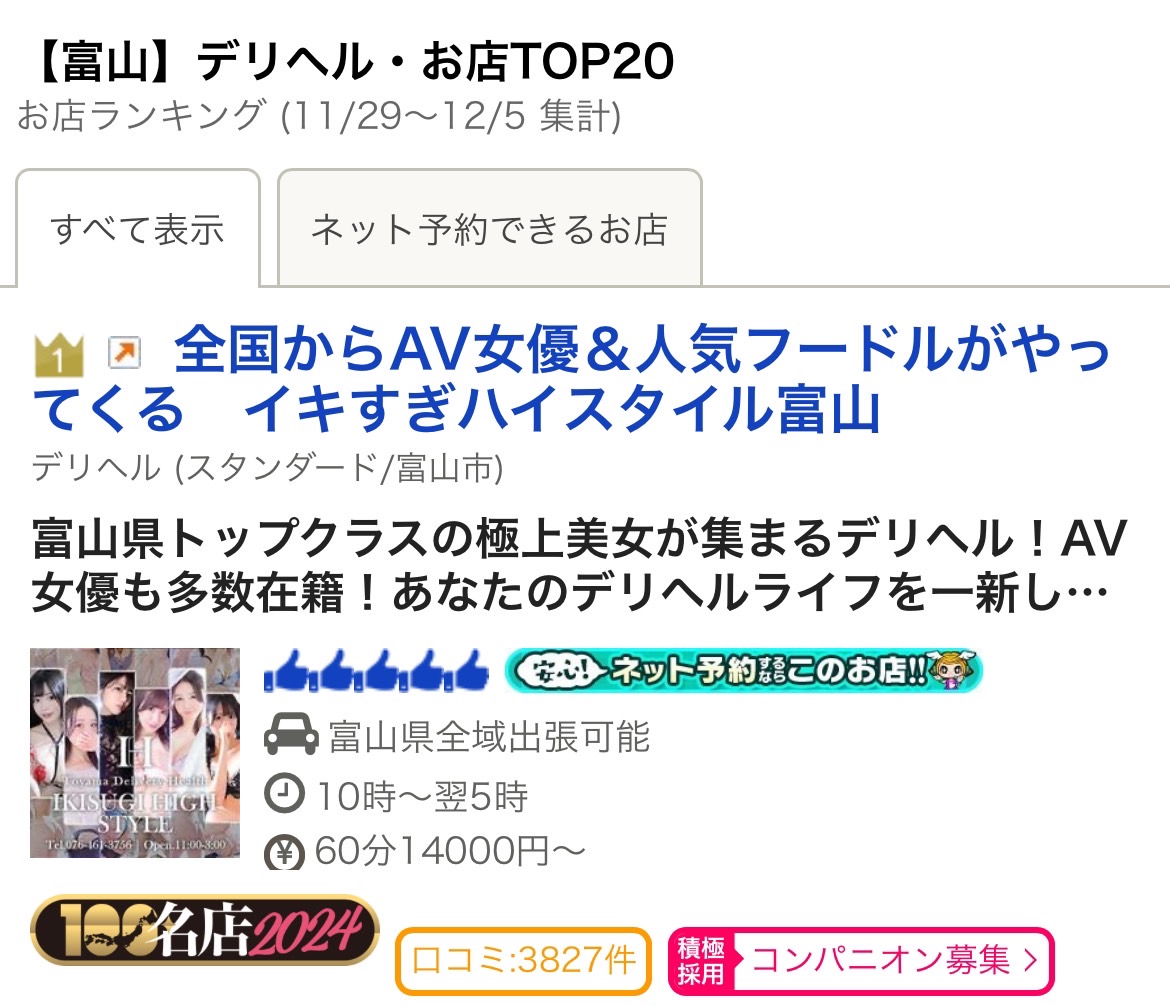Click the デリヘル (スタンダード/富山市) category text

[268, 469]
